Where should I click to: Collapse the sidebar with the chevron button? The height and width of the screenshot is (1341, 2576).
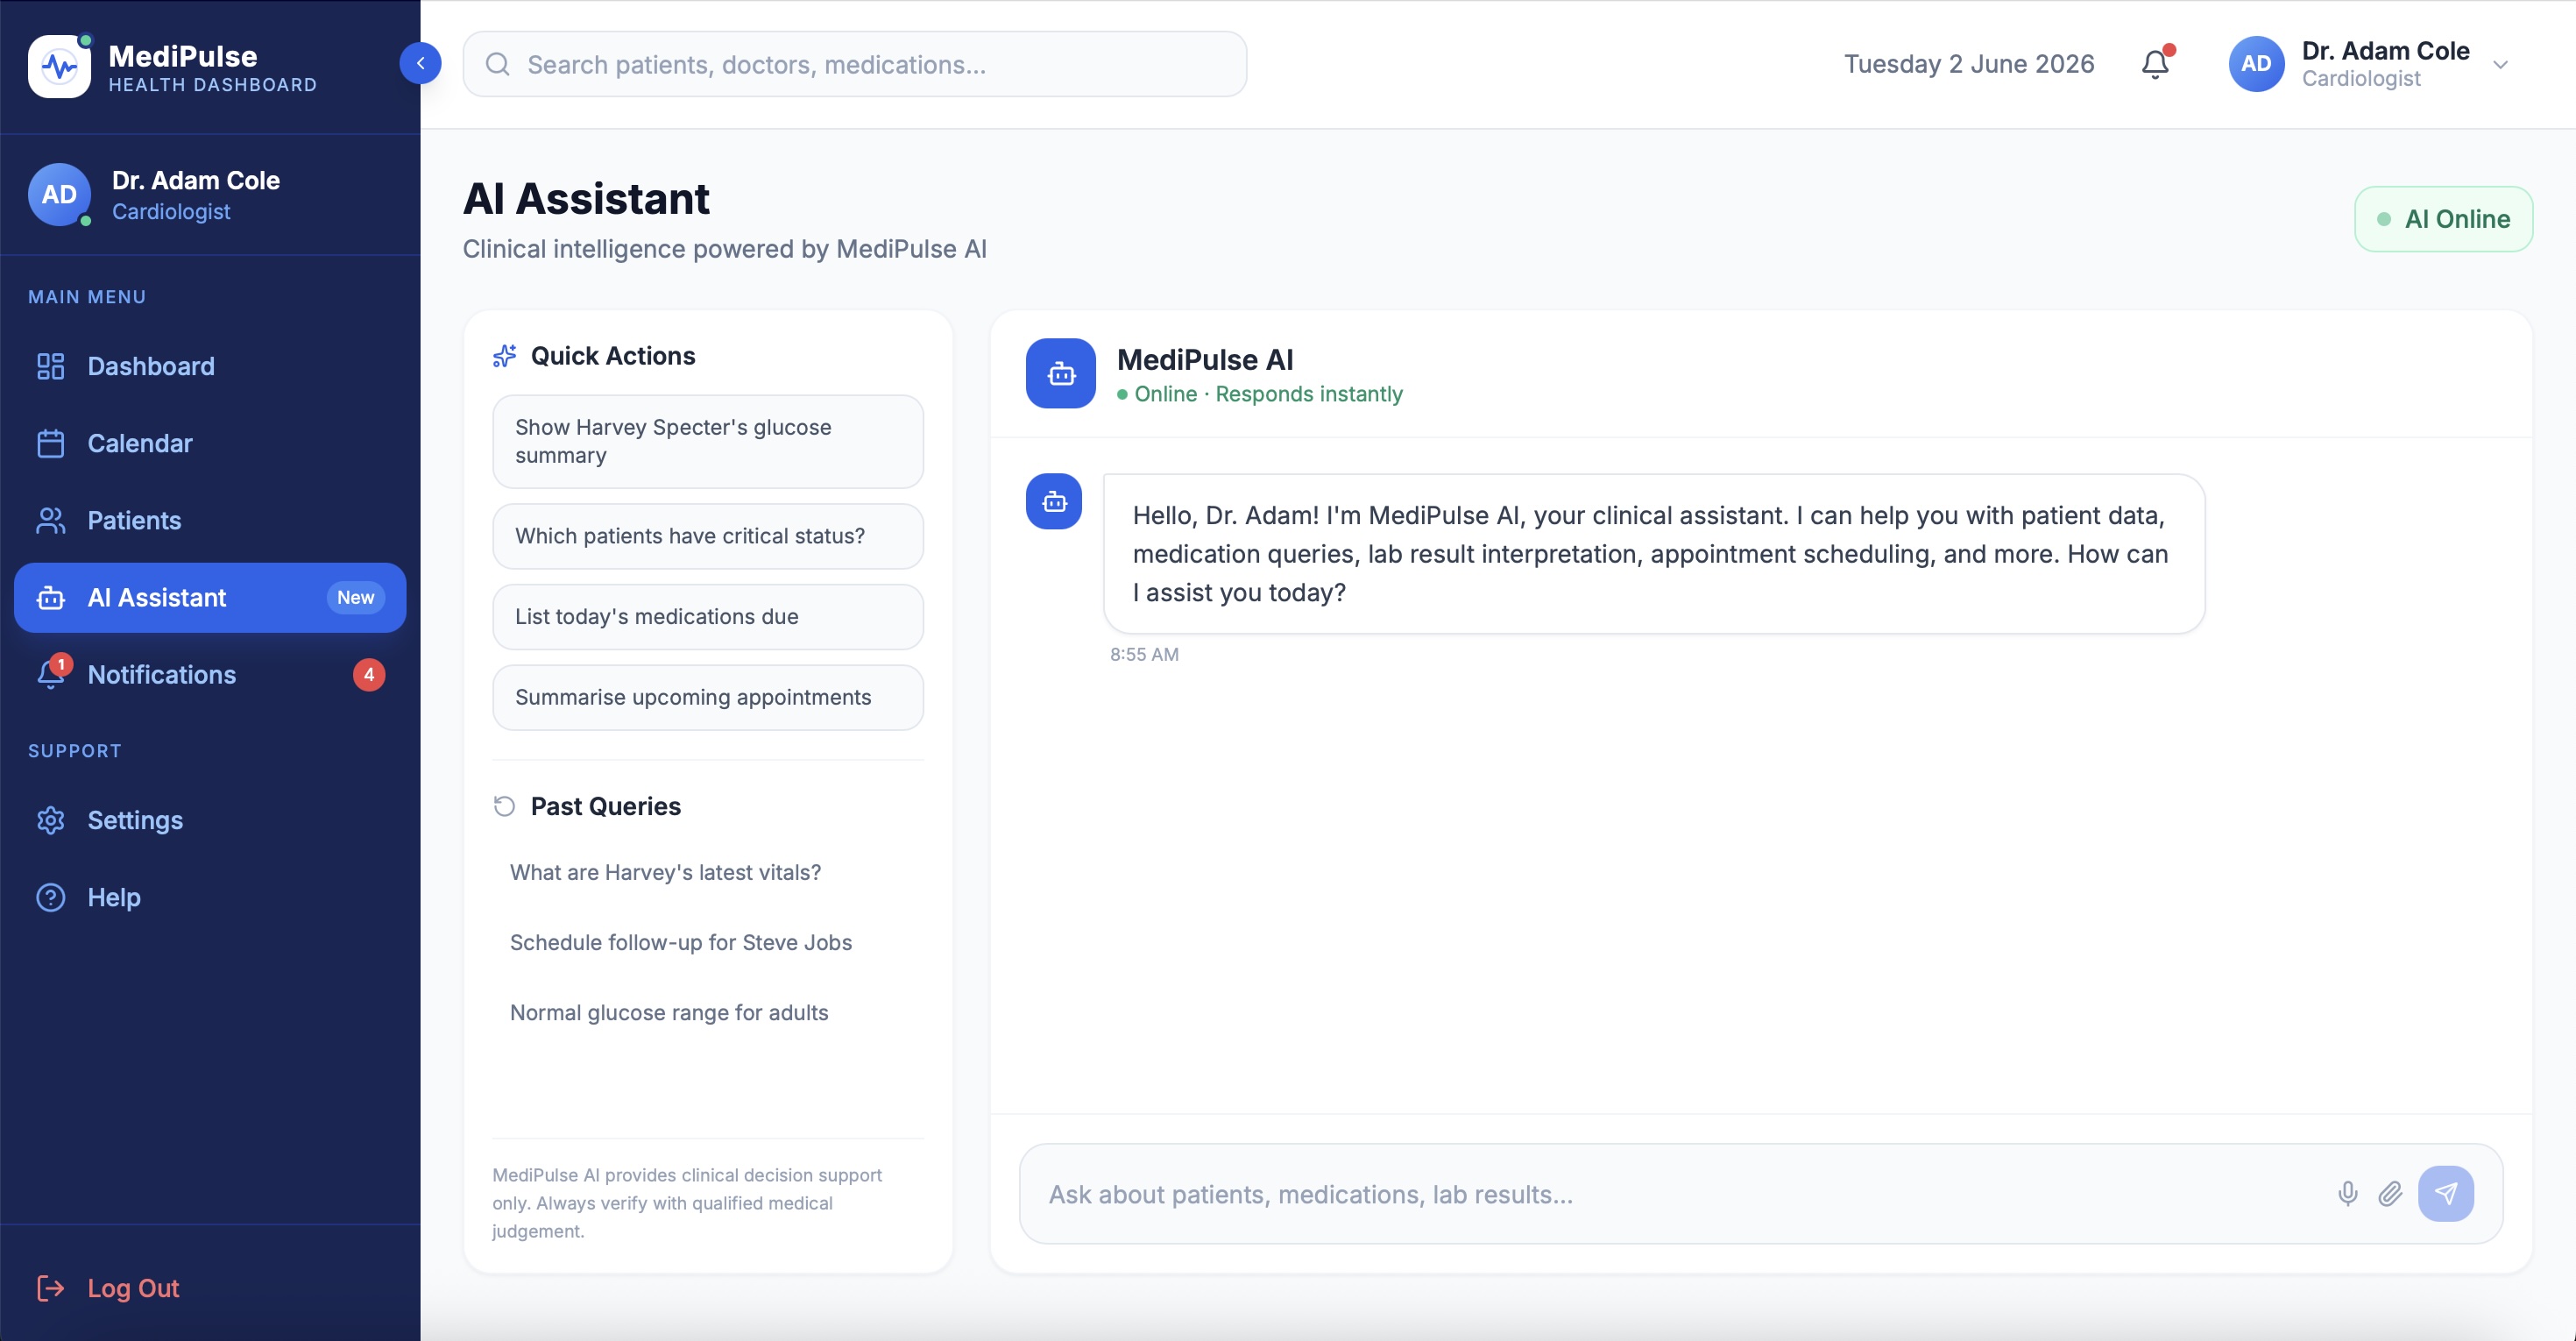click(x=420, y=63)
